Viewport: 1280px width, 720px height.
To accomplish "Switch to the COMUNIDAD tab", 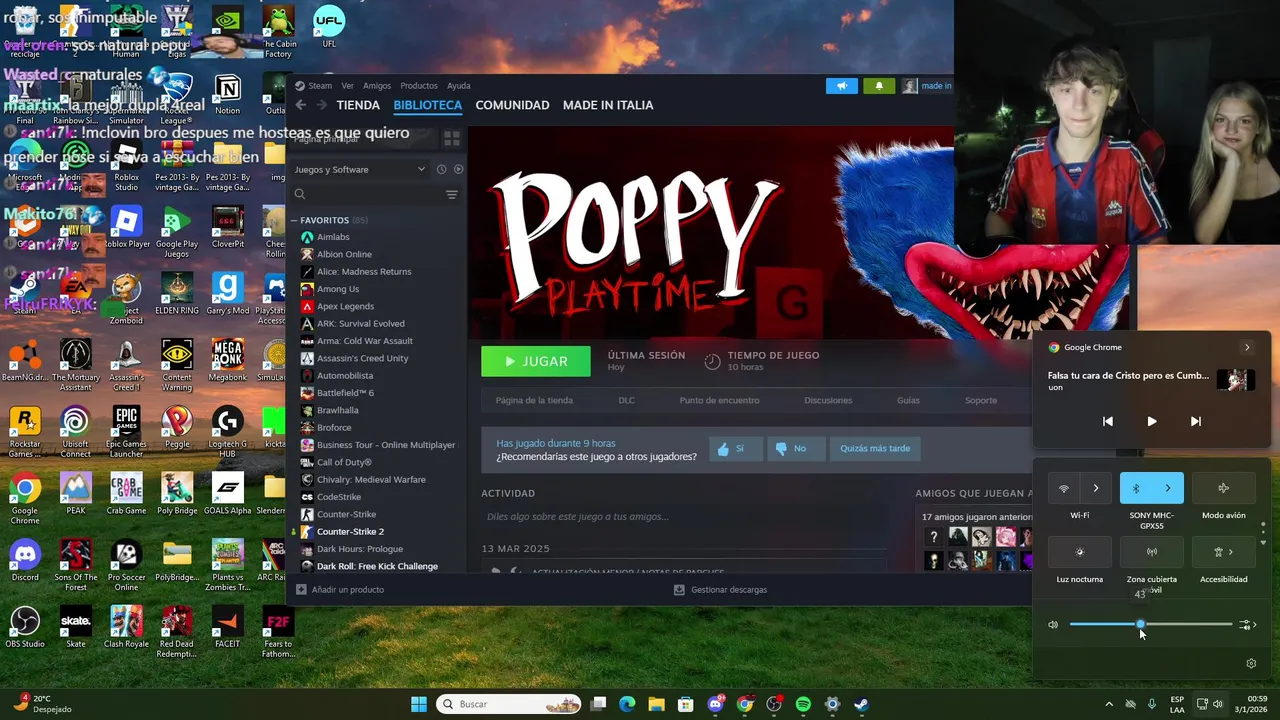I will pos(512,105).
